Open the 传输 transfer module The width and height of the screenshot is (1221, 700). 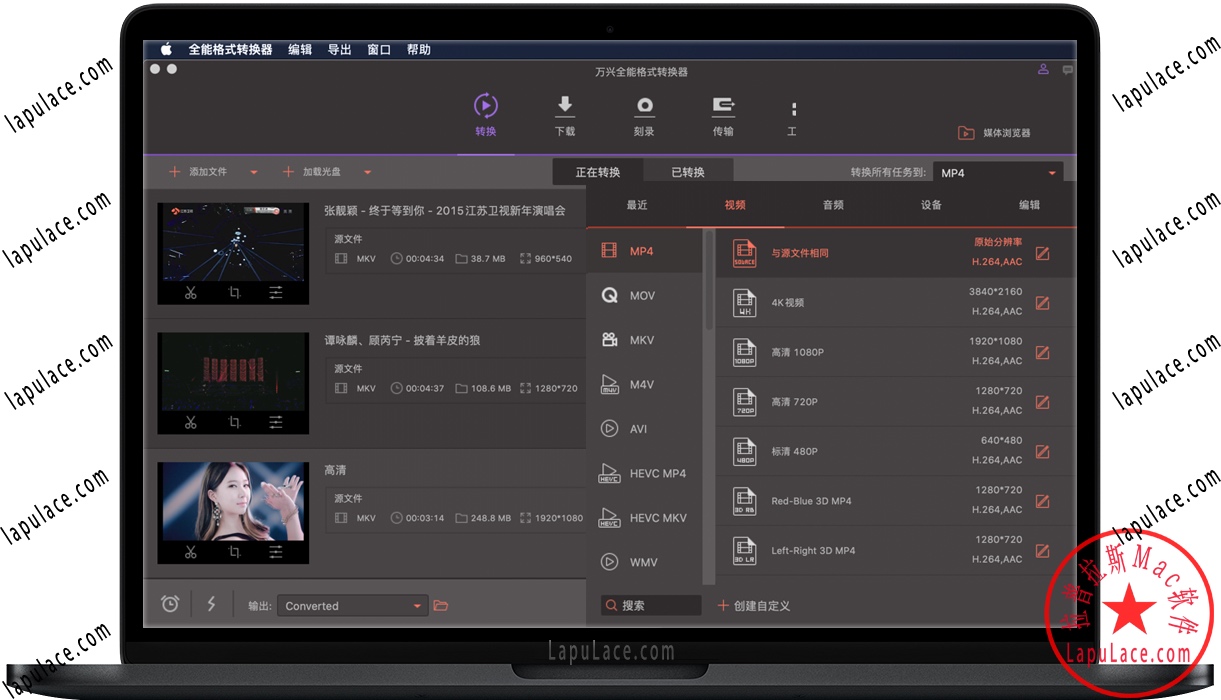pyautogui.click(x=723, y=114)
